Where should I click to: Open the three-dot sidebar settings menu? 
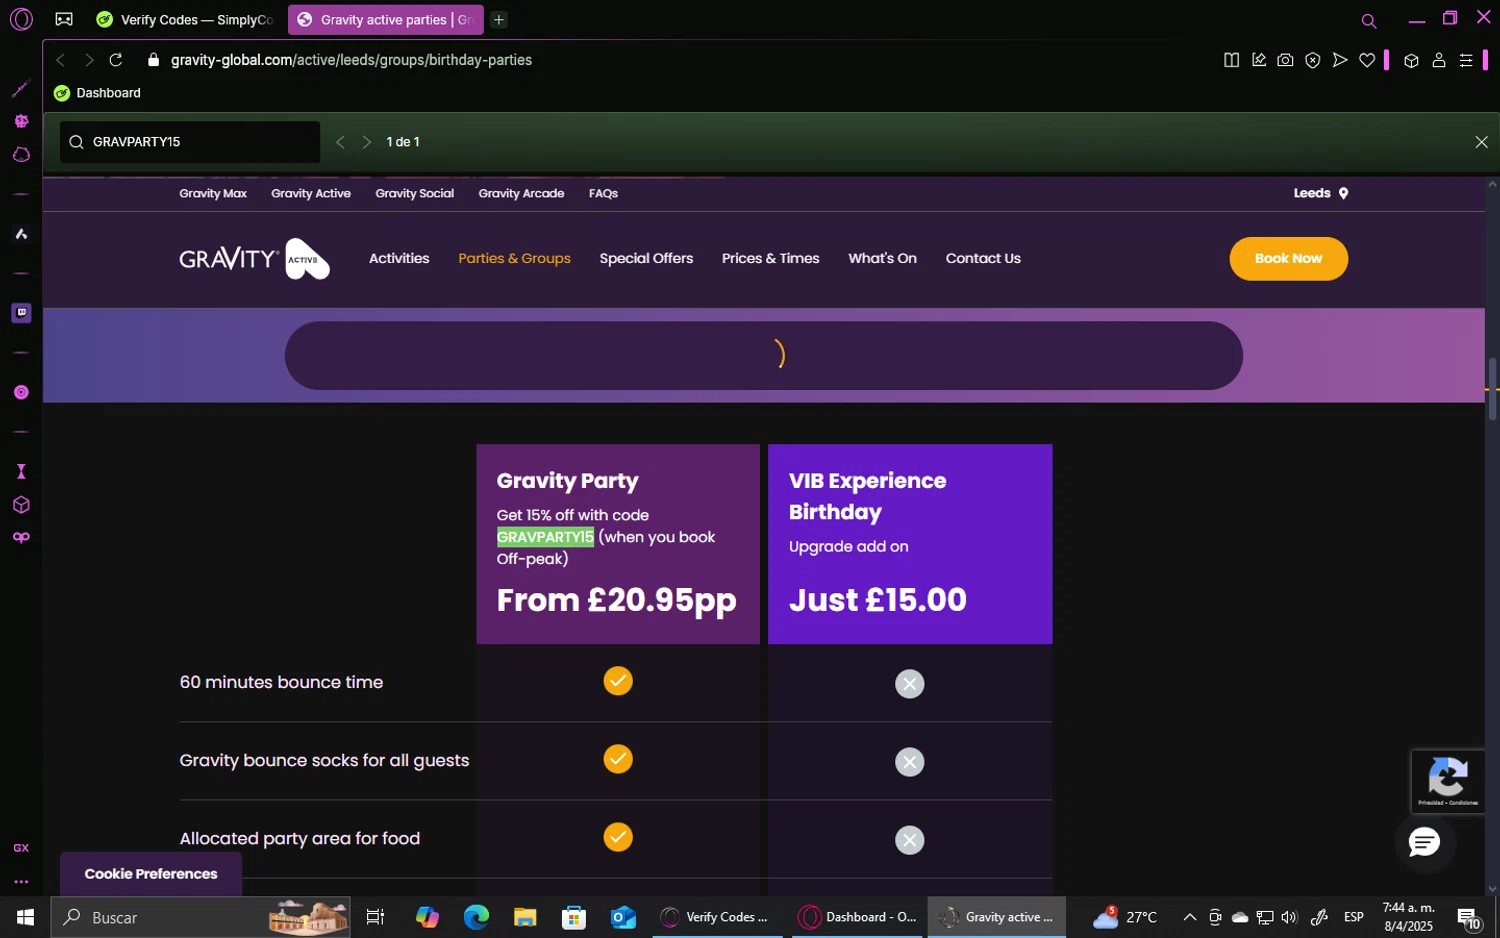tap(21, 882)
